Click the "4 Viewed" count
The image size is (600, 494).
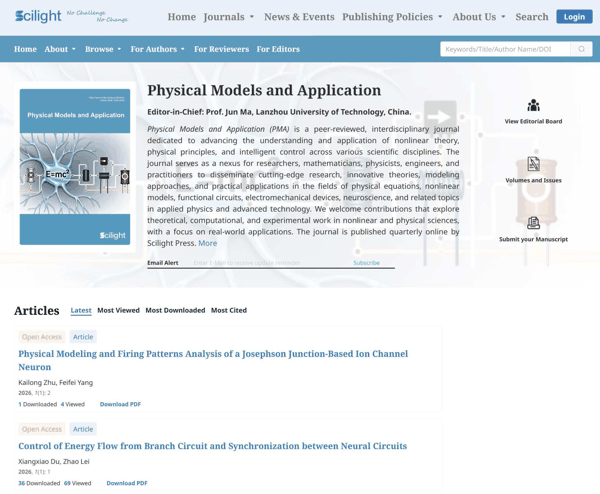click(x=73, y=404)
